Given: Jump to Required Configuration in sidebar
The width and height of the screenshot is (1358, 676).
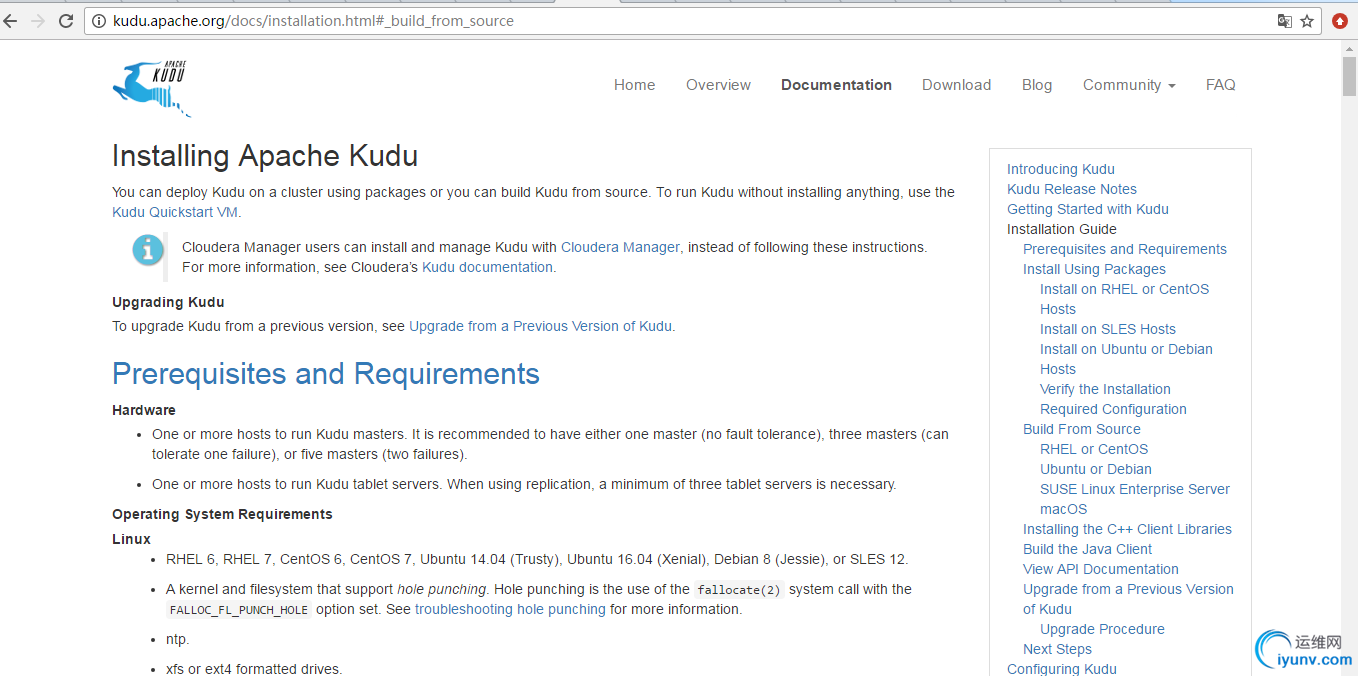Looking at the screenshot, I should (x=1113, y=409).
